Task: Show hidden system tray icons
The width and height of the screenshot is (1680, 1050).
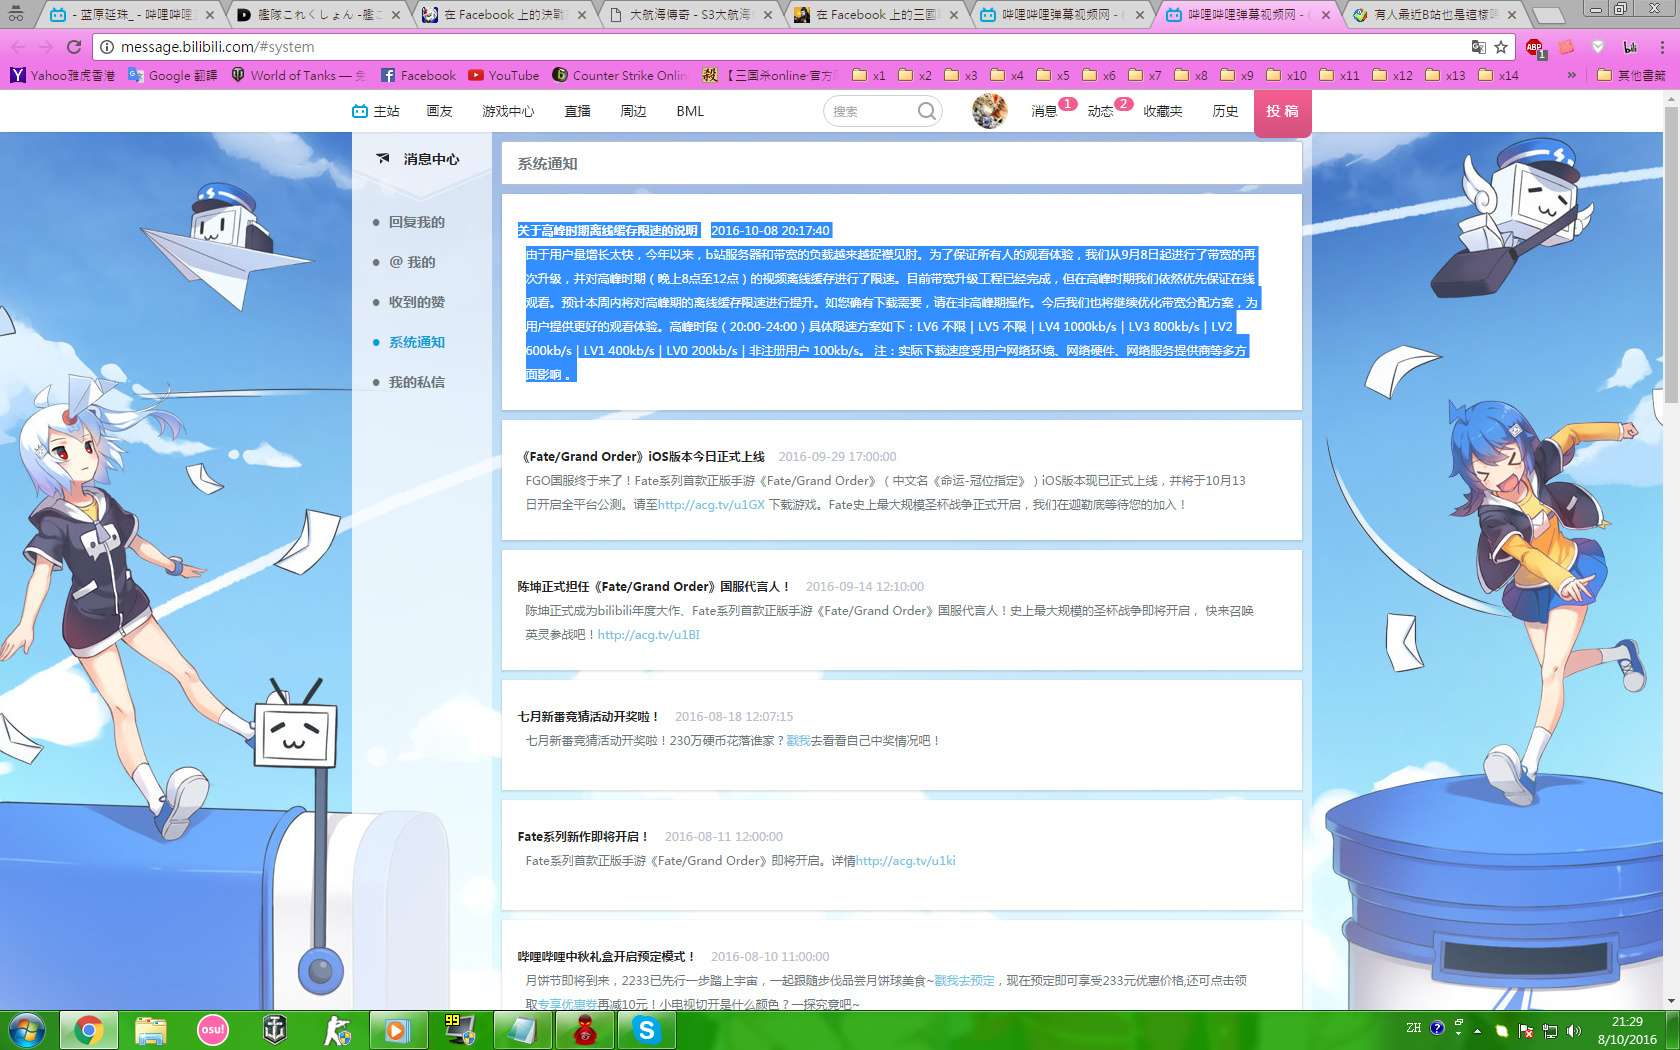Action: coord(1477,1030)
